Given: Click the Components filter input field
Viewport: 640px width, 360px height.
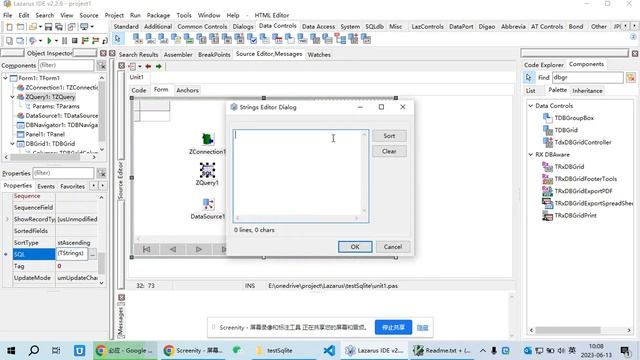Looking at the screenshot, I should [66, 65].
